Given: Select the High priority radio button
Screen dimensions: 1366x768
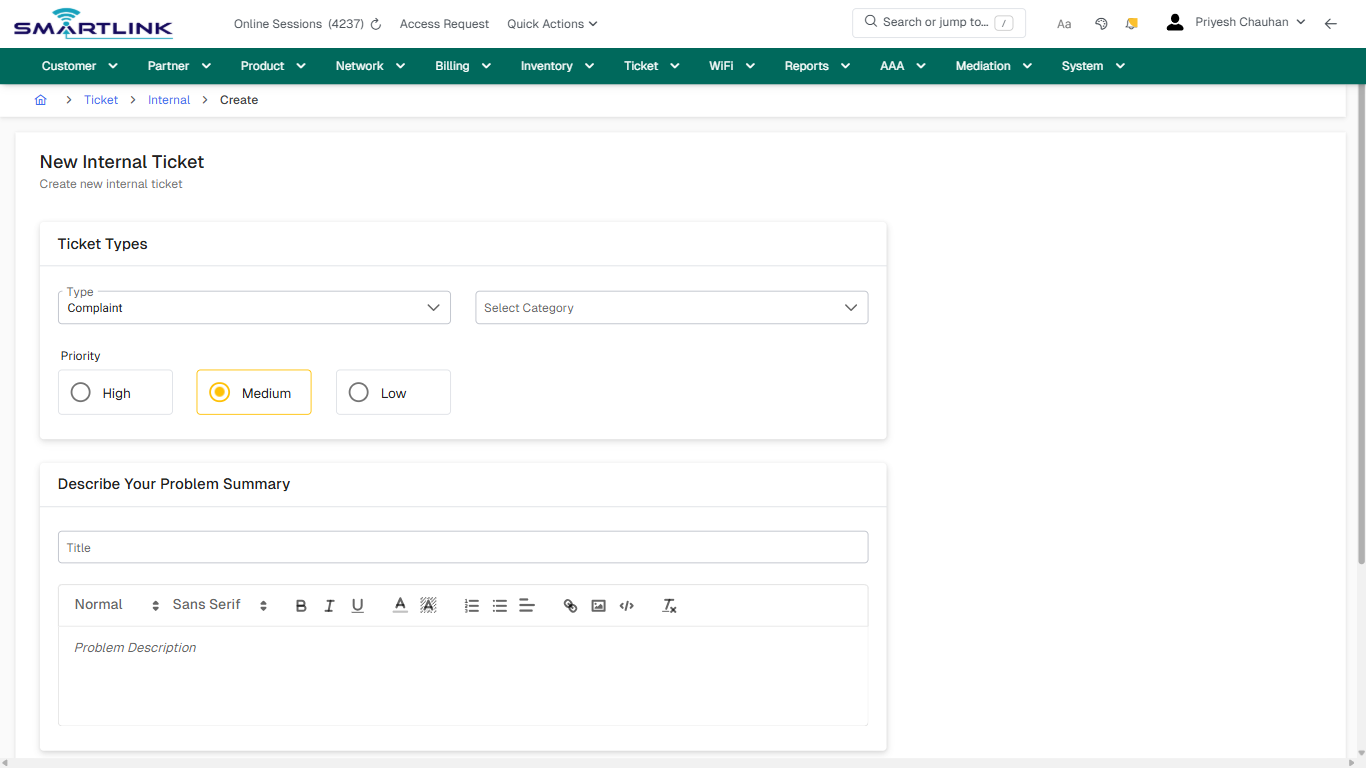Looking at the screenshot, I should tap(80, 392).
